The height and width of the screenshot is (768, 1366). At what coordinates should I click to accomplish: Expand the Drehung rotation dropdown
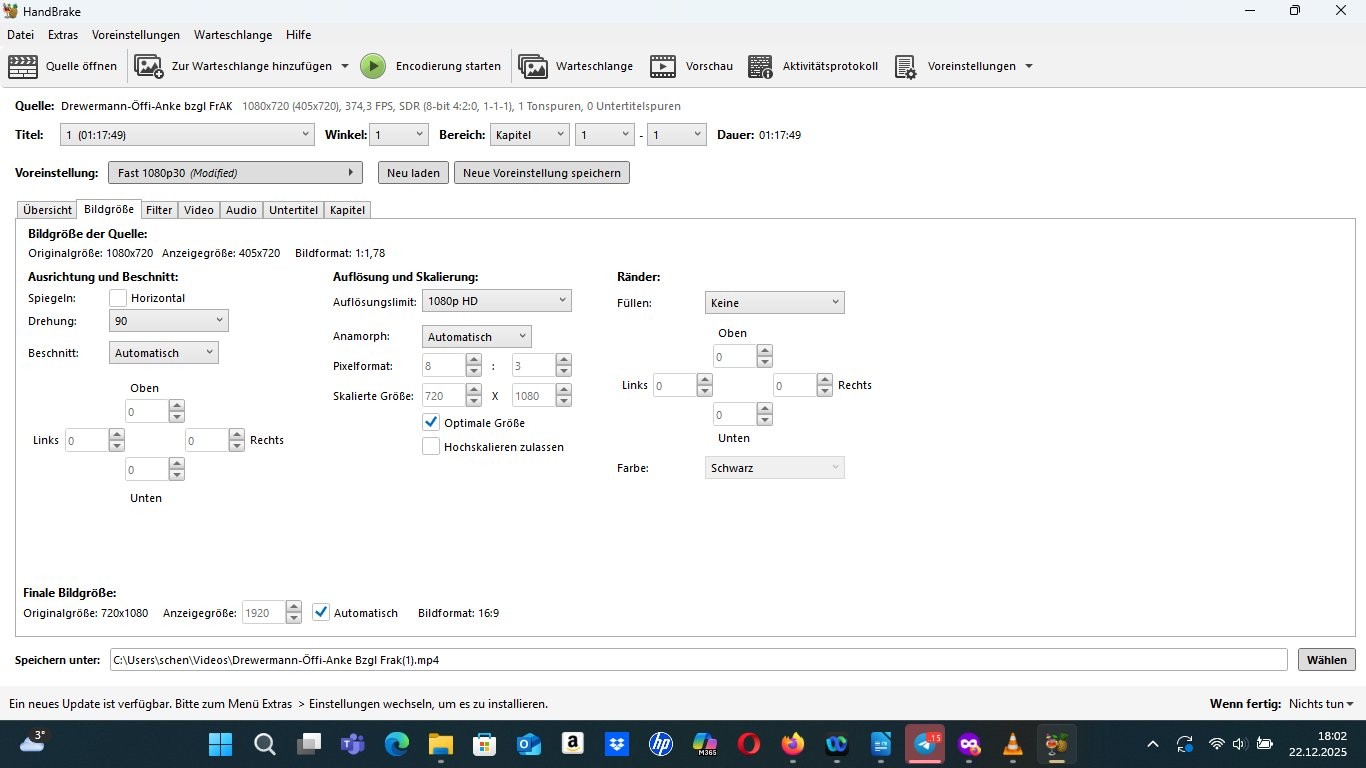(168, 321)
